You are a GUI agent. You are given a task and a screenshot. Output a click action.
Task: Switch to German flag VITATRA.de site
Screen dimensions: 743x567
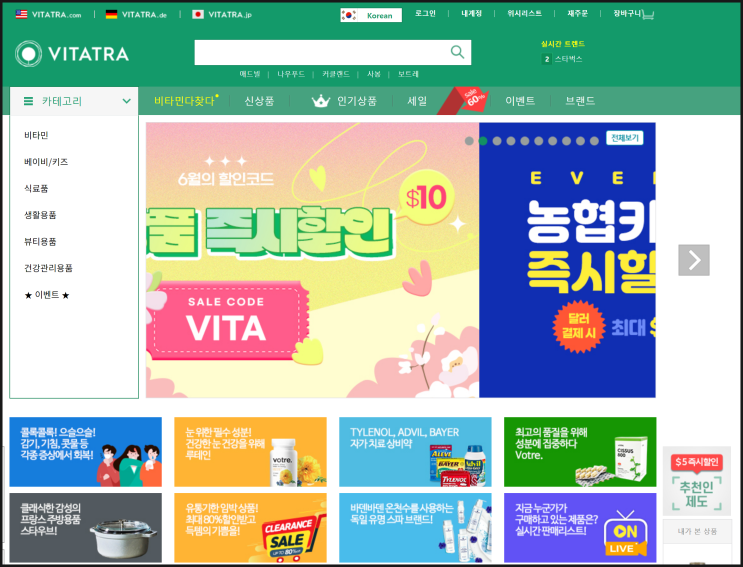pos(136,15)
